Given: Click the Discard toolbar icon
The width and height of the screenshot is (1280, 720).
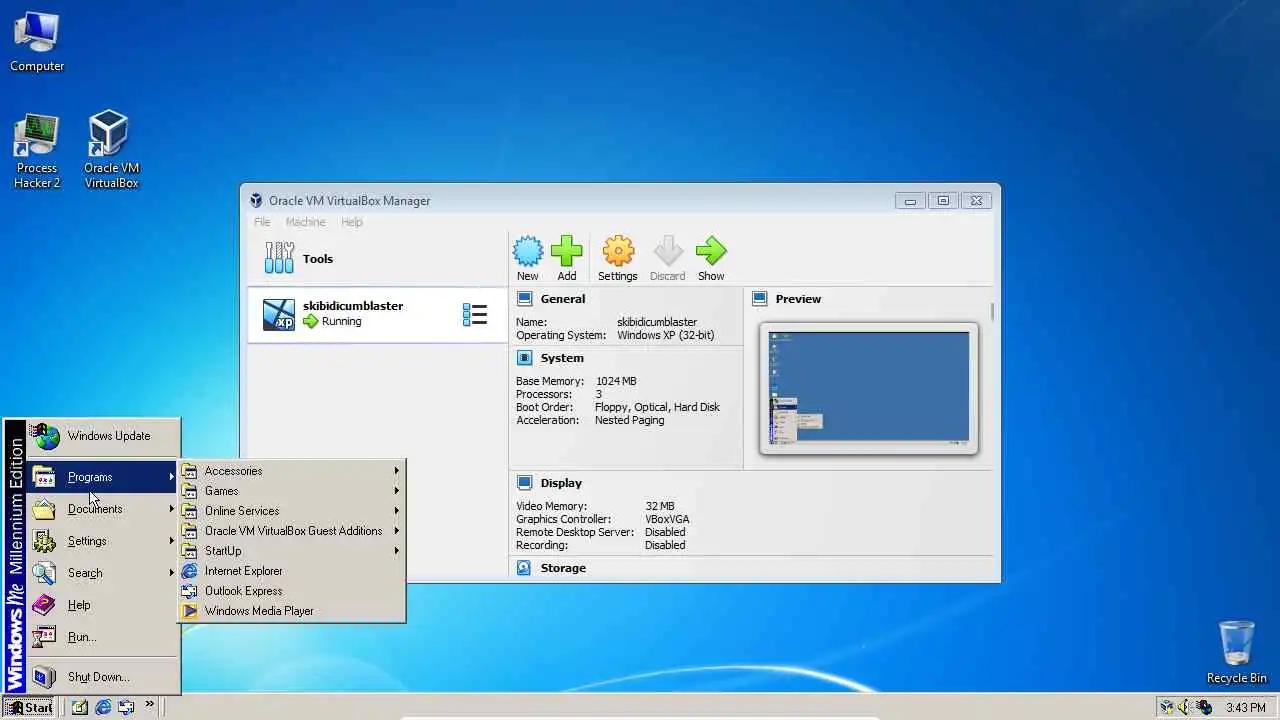Looking at the screenshot, I should [667, 258].
